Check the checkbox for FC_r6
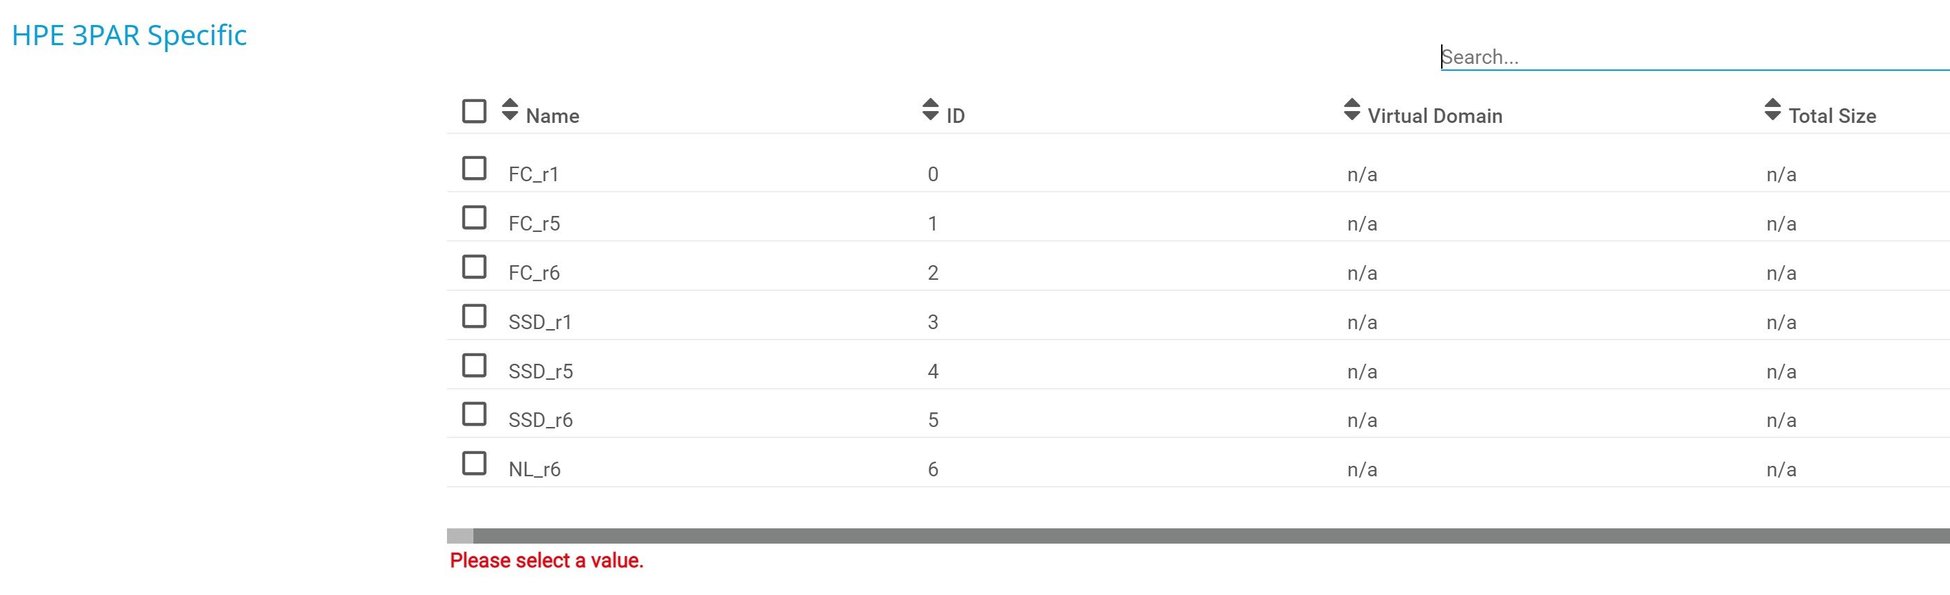The height and width of the screenshot is (595, 1950). [474, 266]
